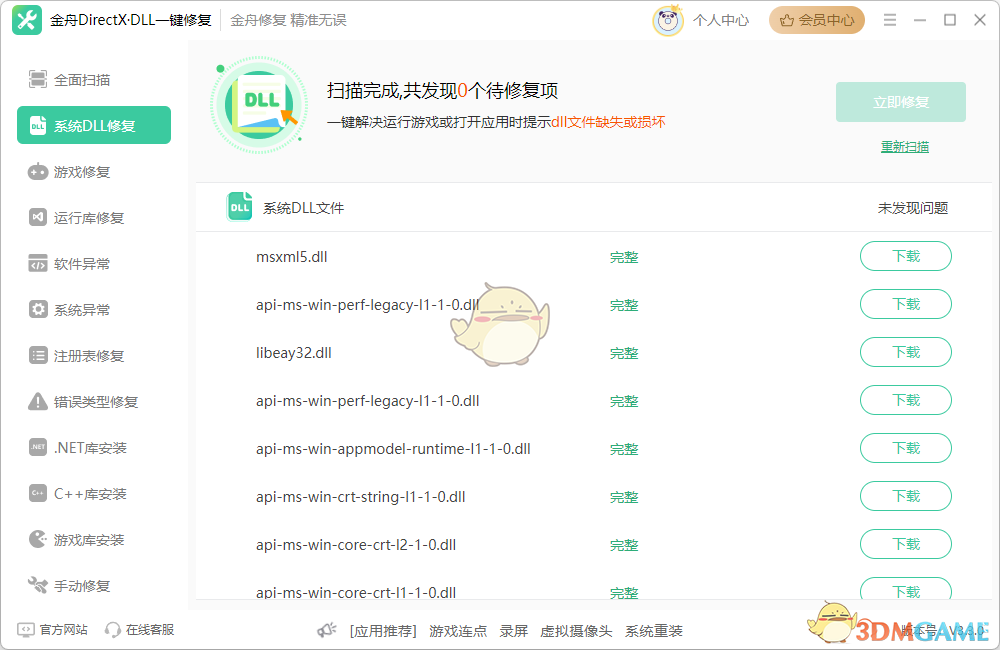Click the large circular DLL scan graphic

(259, 105)
